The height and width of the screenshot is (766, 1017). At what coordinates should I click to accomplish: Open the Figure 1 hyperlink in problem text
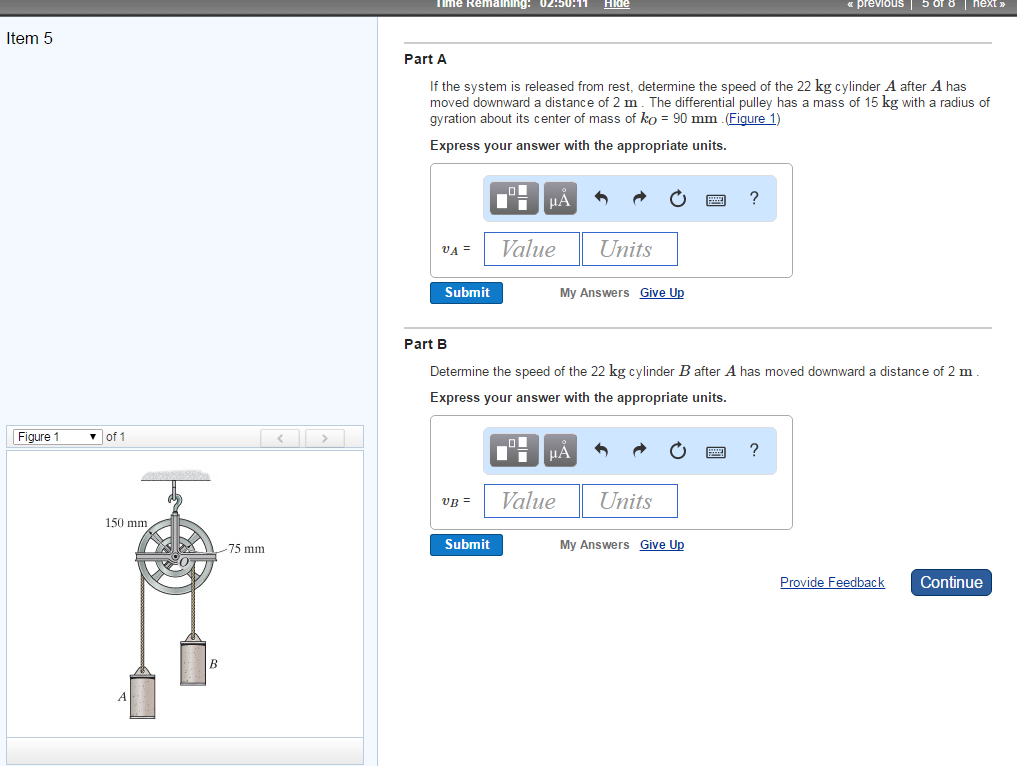pyautogui.click(x=751, y=118)
